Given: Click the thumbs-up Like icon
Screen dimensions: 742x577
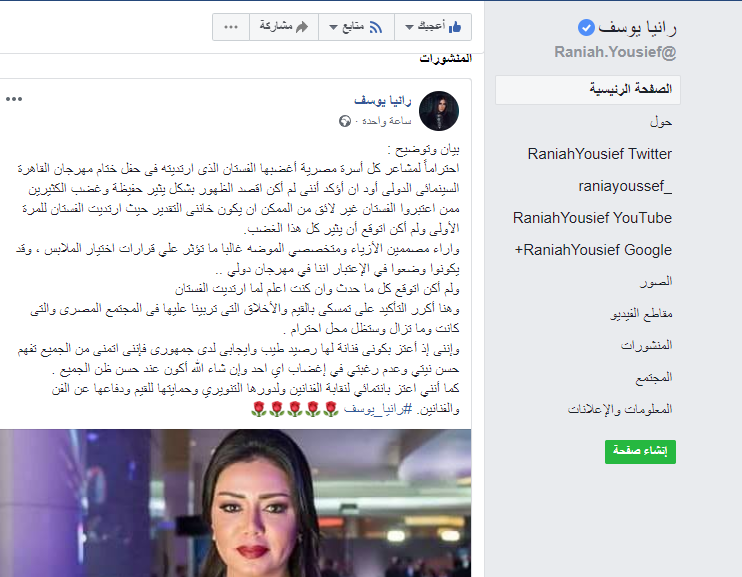Looking at the screenshot, I should [455, 27].
